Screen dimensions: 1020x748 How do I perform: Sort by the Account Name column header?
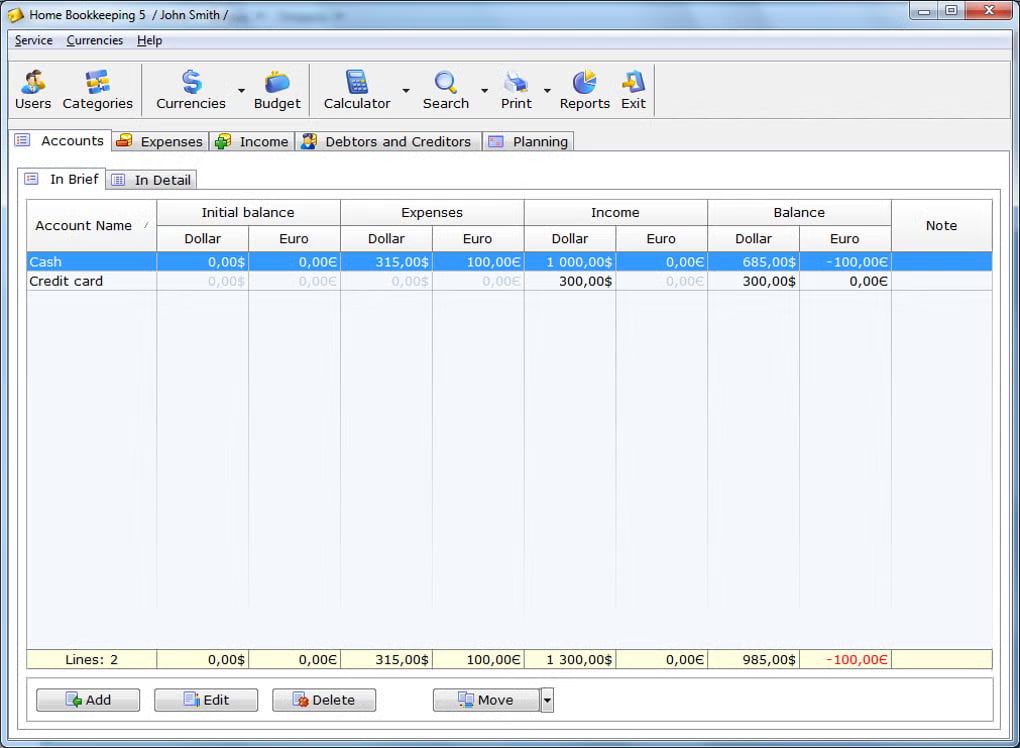[92, 225]
